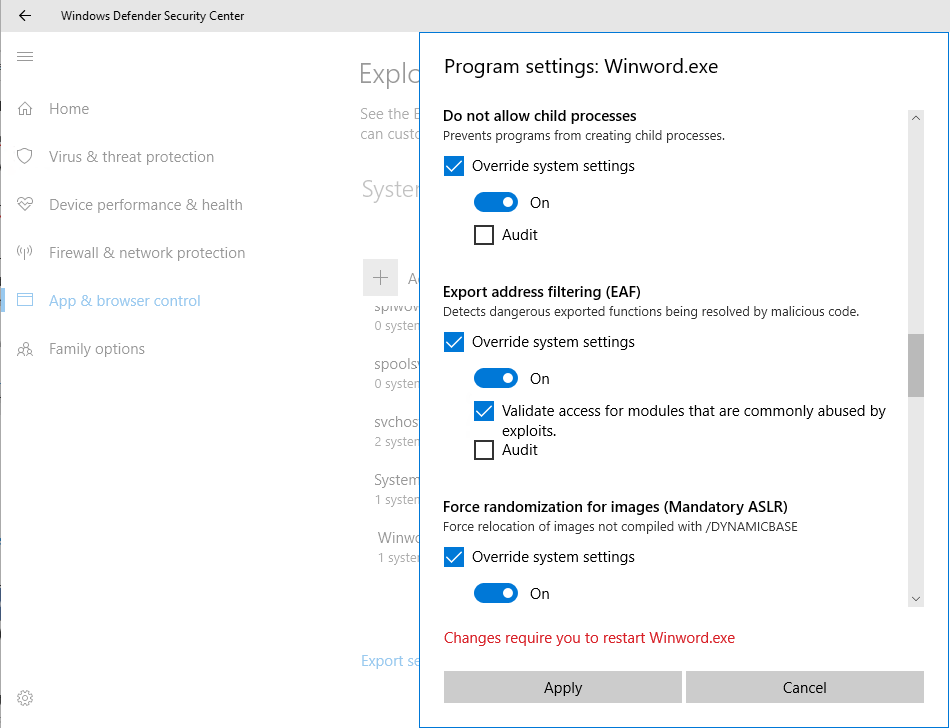The image size is (950, 728).
Task: Click the Cancel button
Action: [x=805, y=688]
